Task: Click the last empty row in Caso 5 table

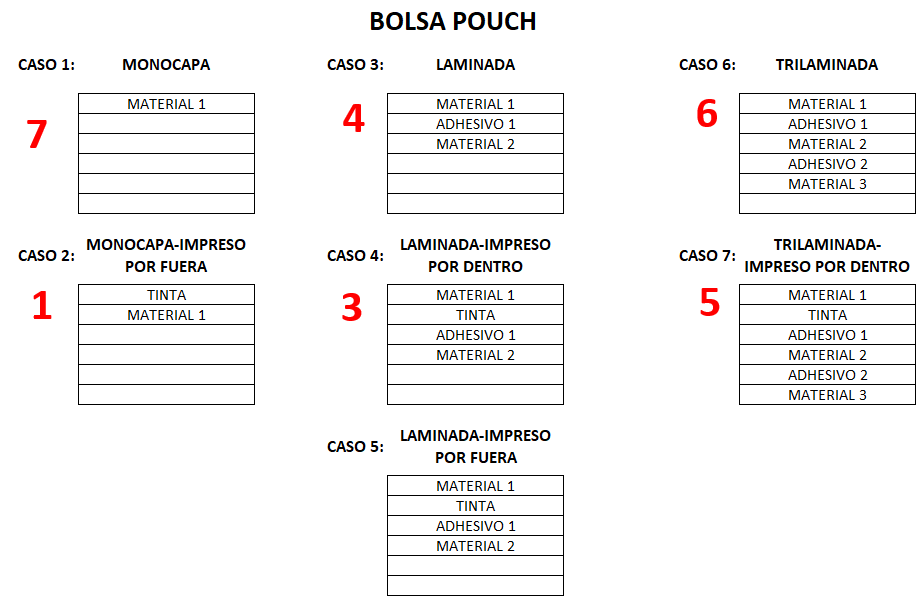Action: 475,586
